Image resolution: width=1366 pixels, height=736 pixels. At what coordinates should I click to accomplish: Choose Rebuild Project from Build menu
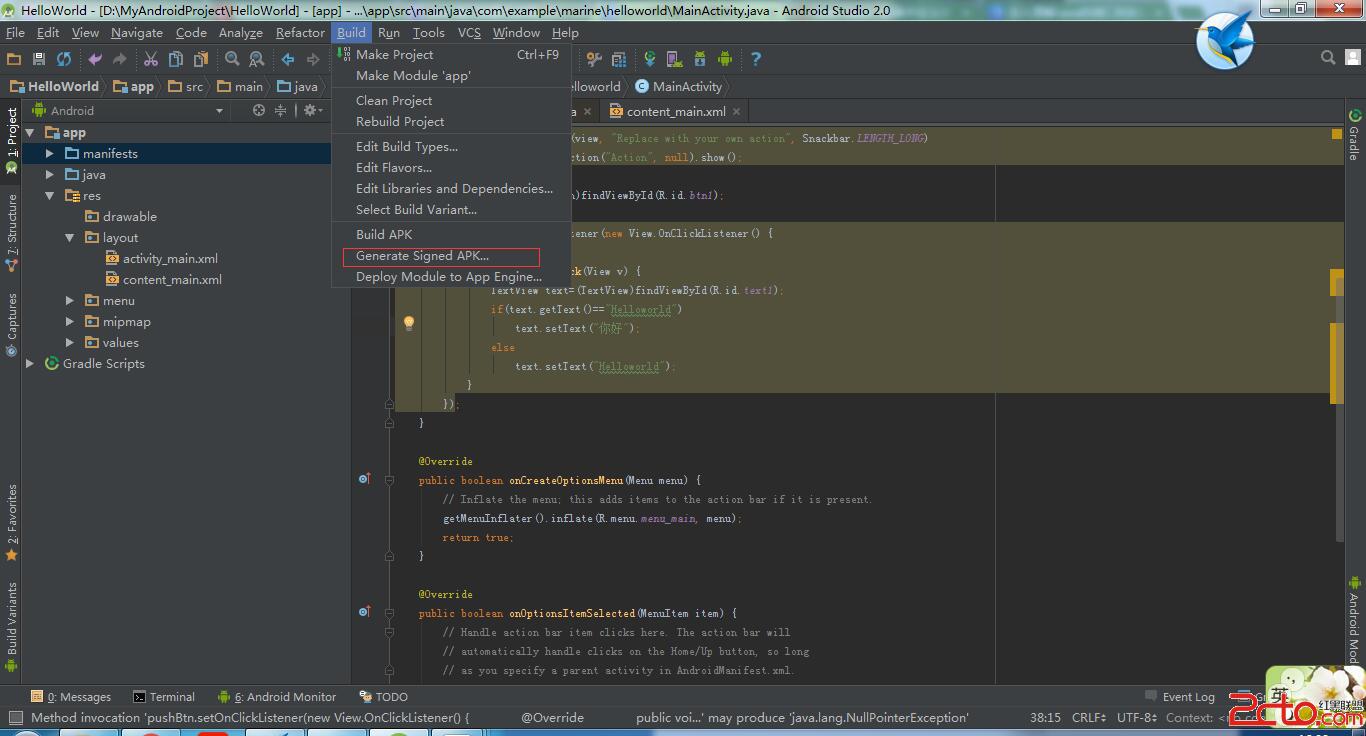pos(400,122)
